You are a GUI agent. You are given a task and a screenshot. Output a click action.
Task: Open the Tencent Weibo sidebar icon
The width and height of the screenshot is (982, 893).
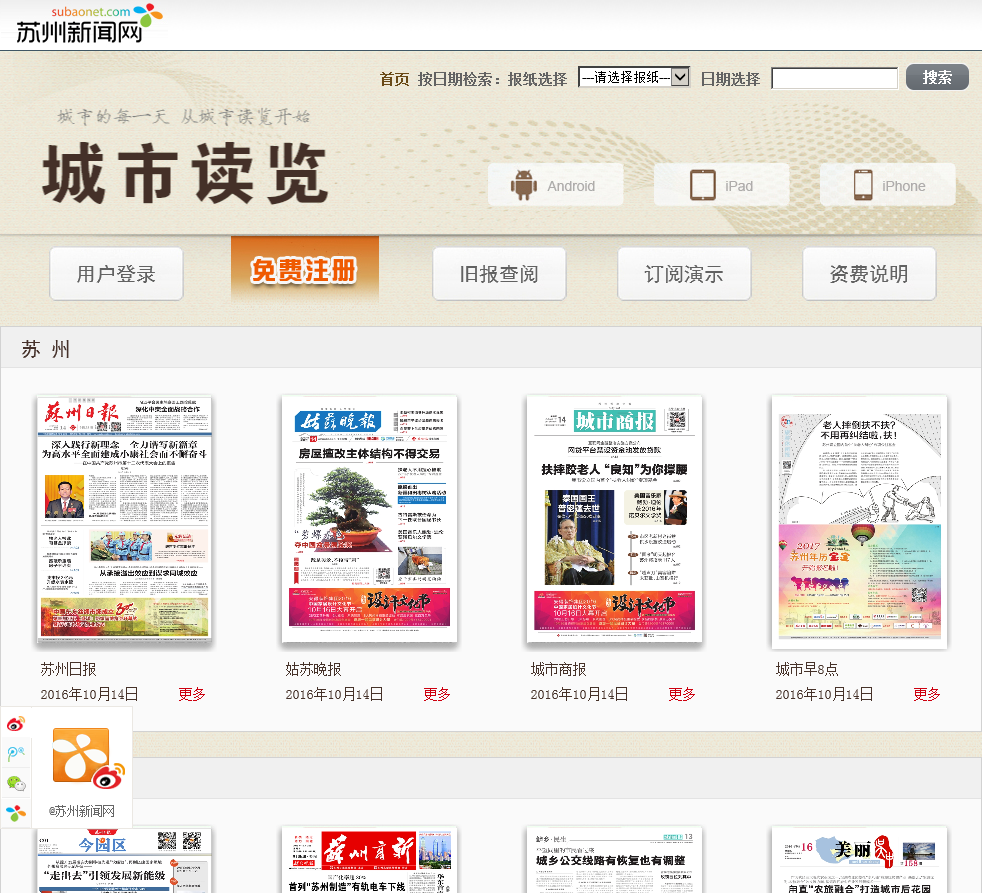16,753
